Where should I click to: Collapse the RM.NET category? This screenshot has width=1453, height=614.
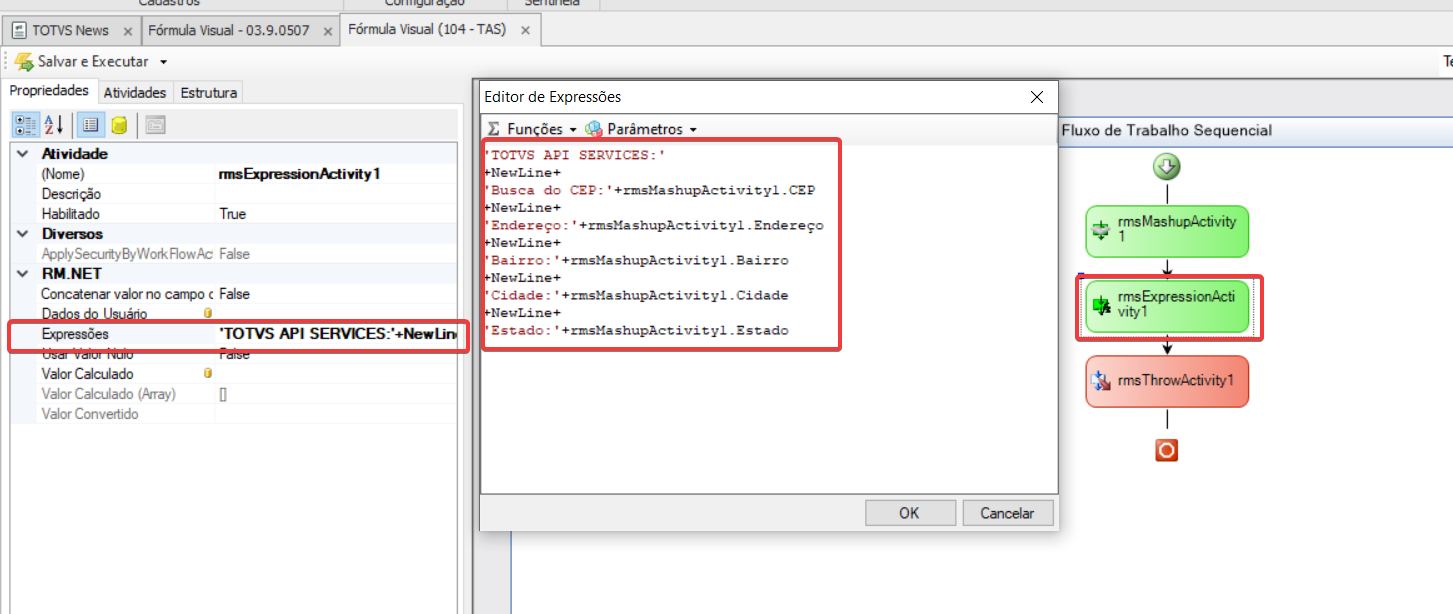22,274
